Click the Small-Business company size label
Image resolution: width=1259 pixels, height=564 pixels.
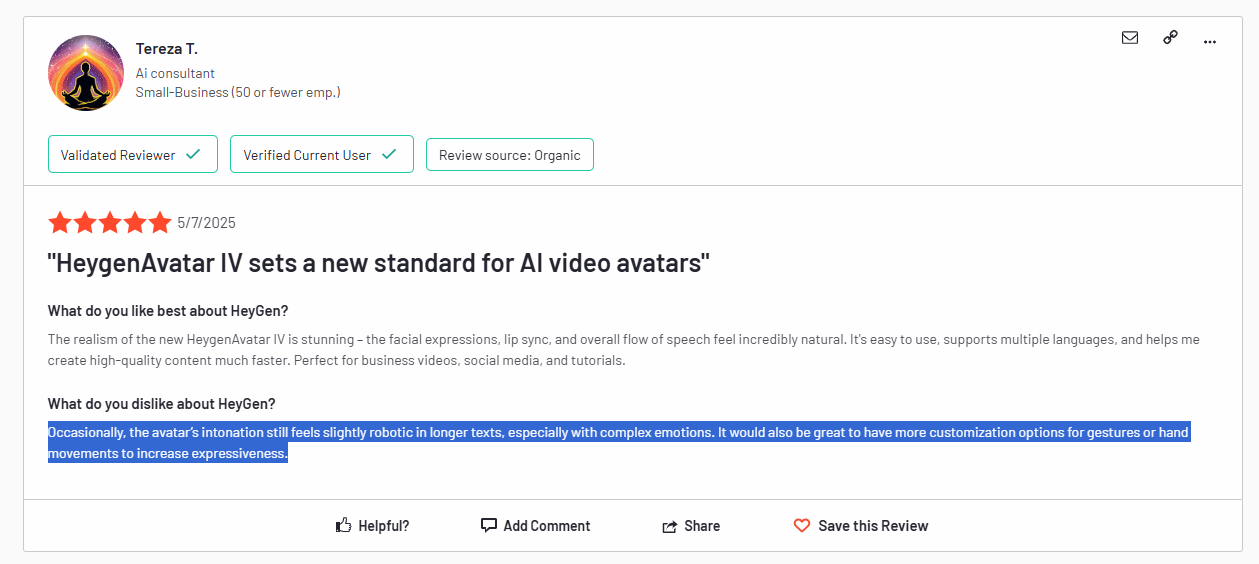click(238, 92)
